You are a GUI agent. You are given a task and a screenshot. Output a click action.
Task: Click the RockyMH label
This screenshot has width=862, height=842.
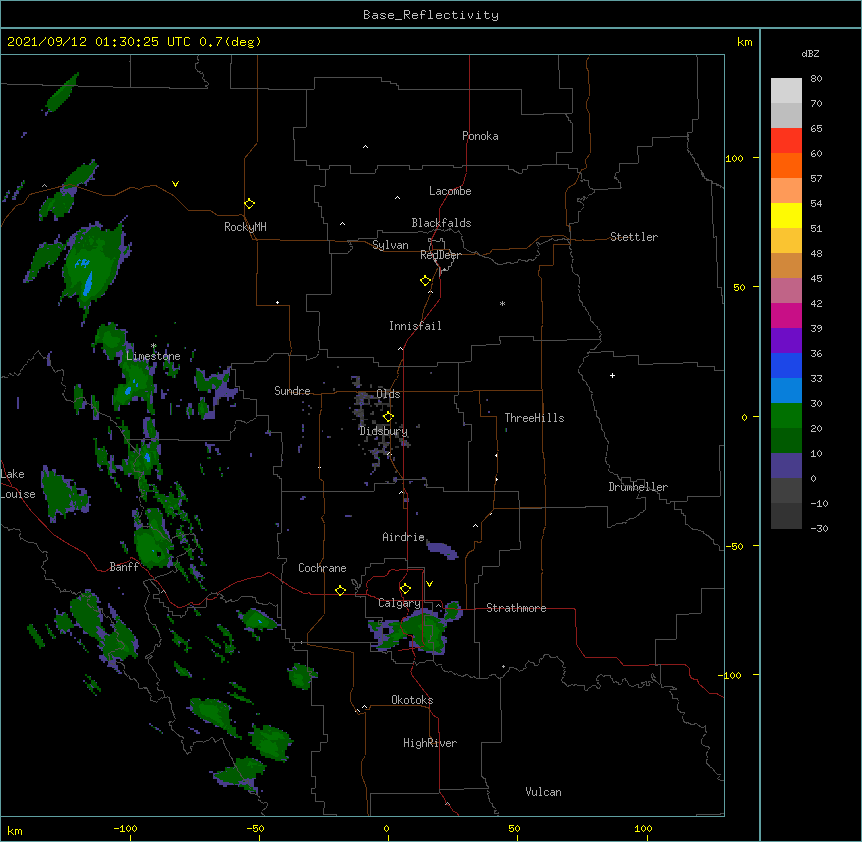[245, 227]
